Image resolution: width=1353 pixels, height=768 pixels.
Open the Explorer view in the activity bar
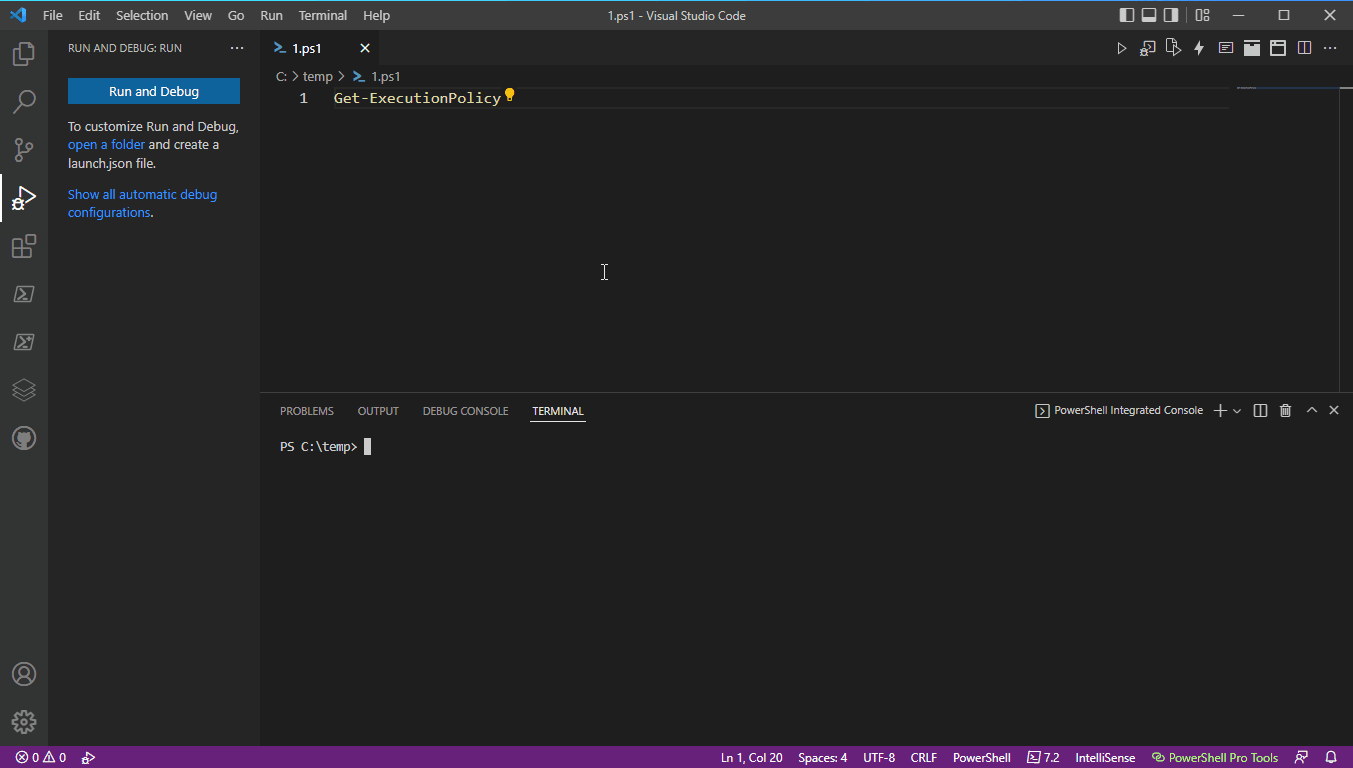[24, 53]
